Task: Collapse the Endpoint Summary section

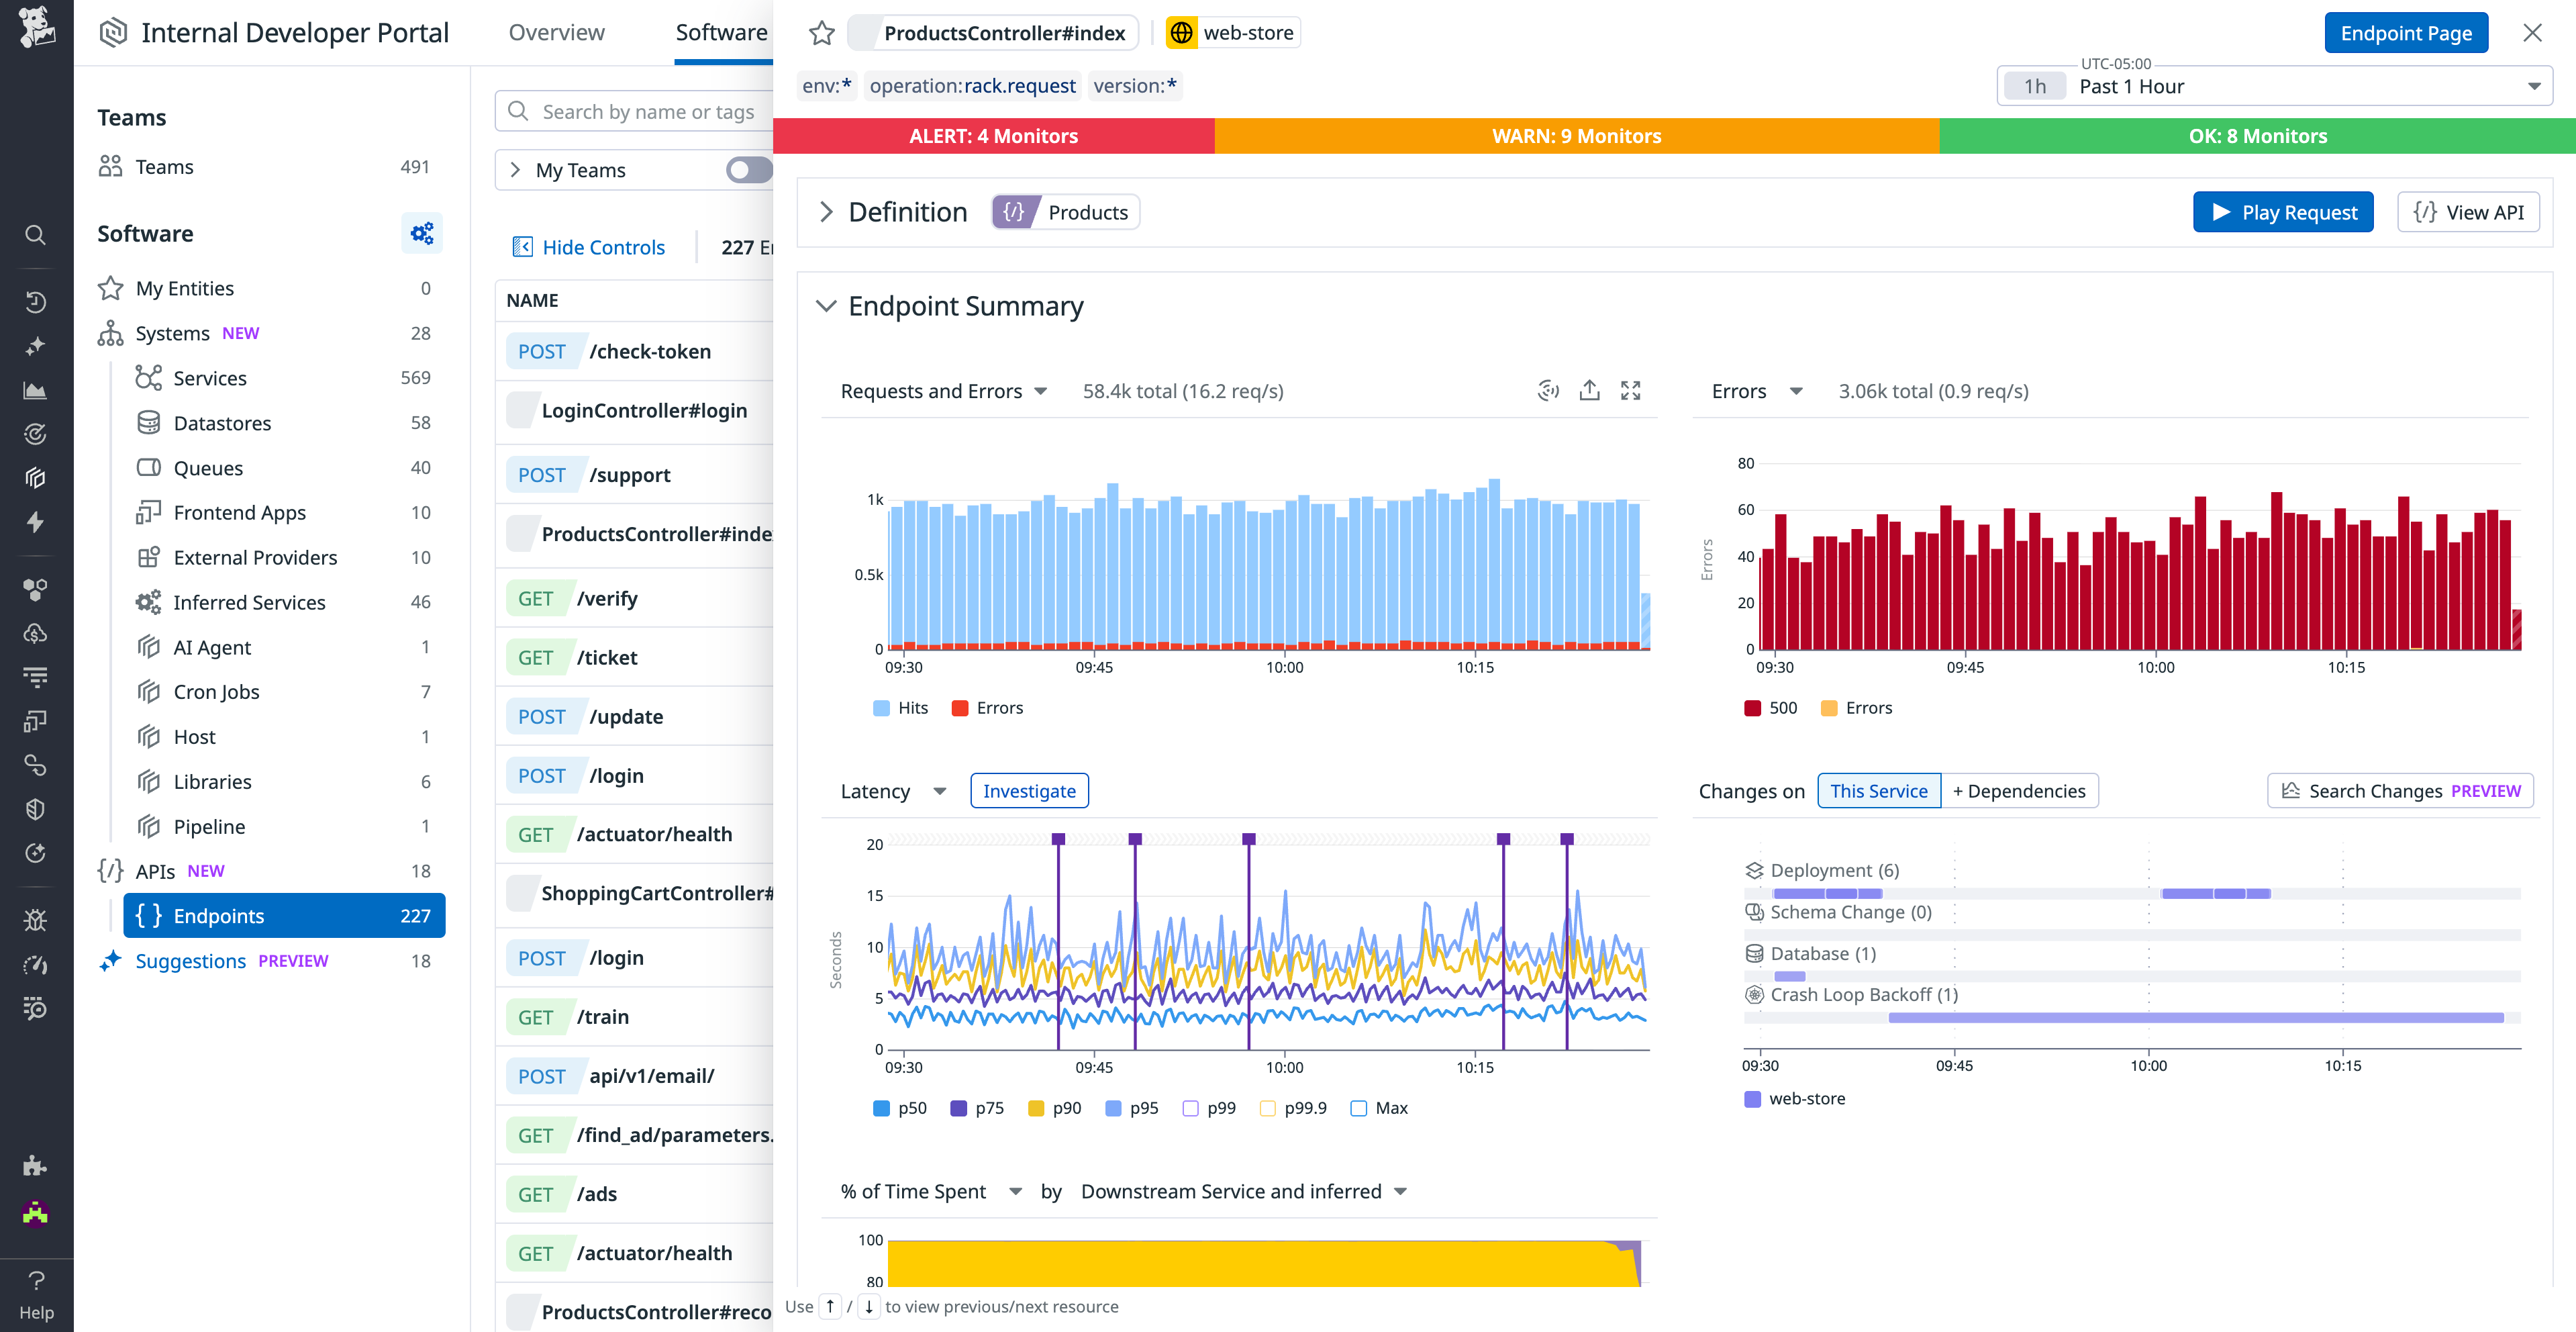Action: tap(827, 306)
